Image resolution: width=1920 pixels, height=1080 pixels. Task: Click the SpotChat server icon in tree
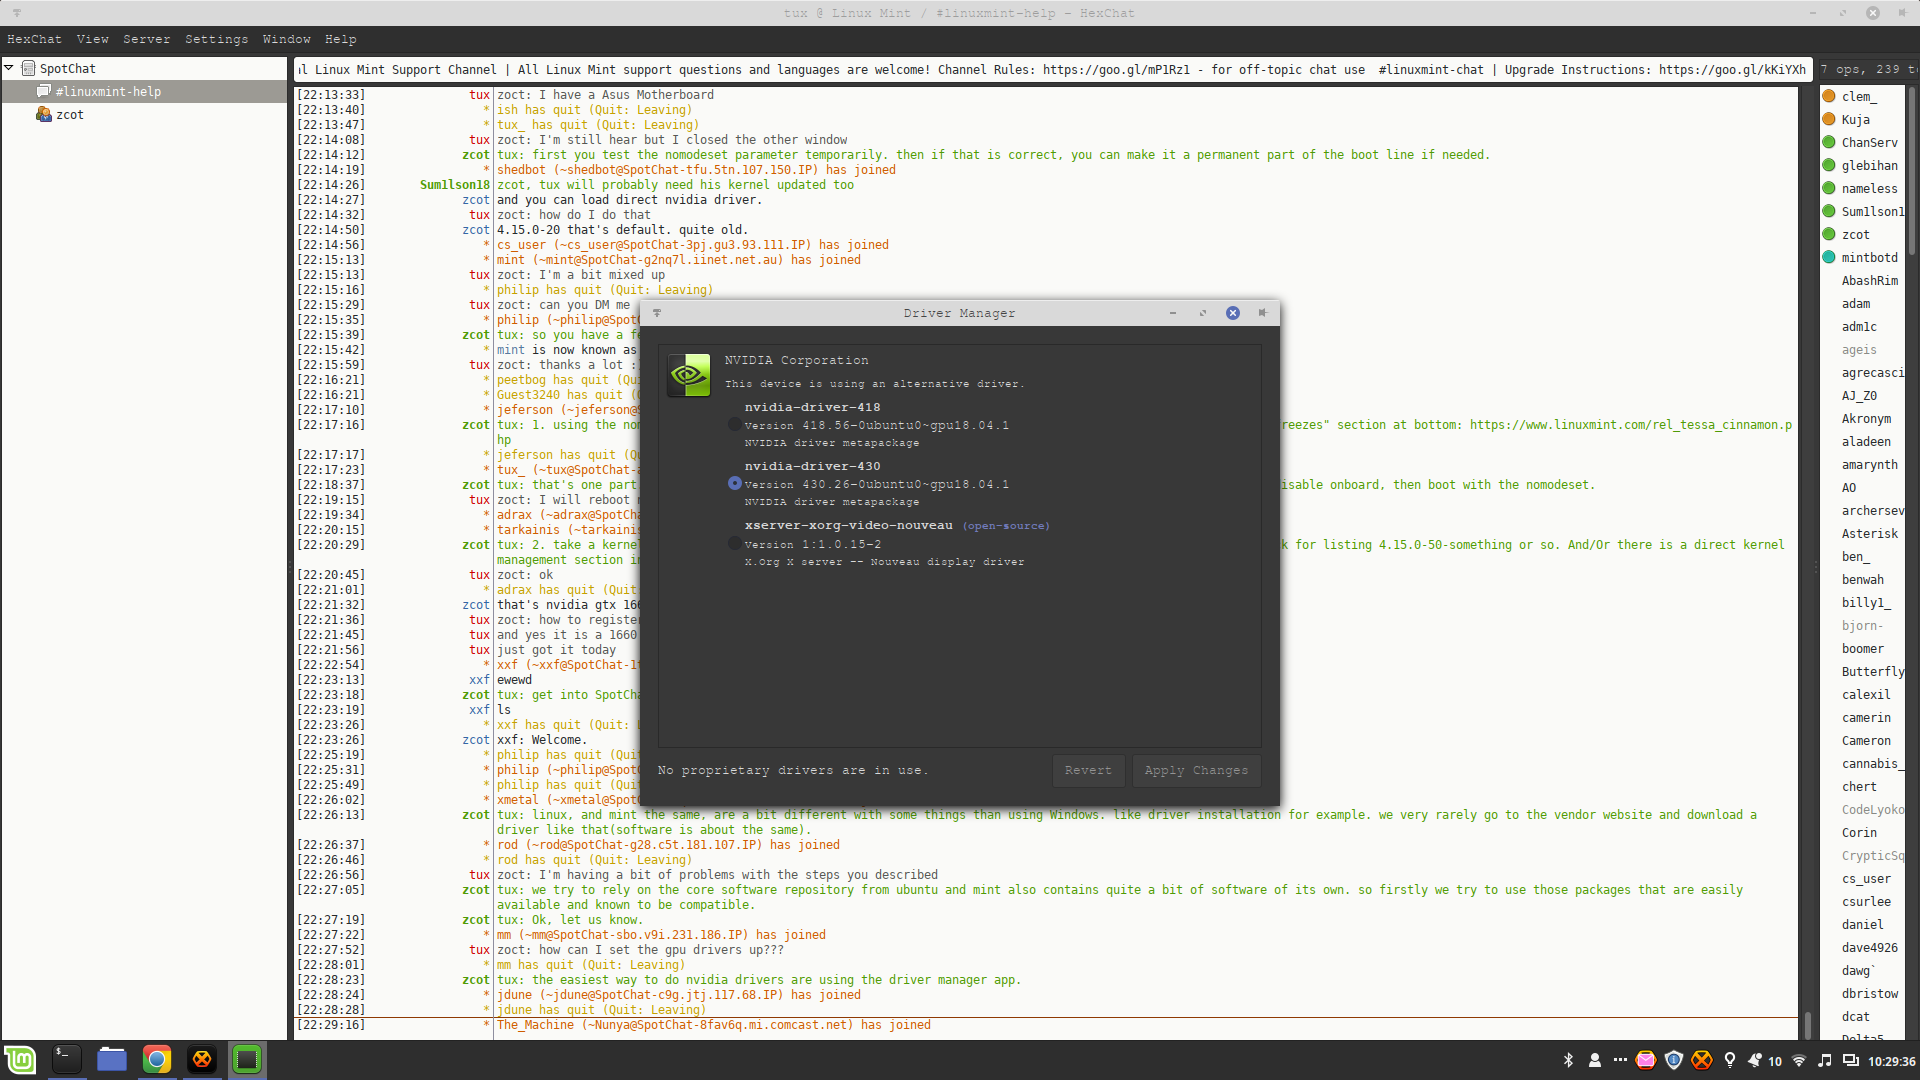click(29, 68)
